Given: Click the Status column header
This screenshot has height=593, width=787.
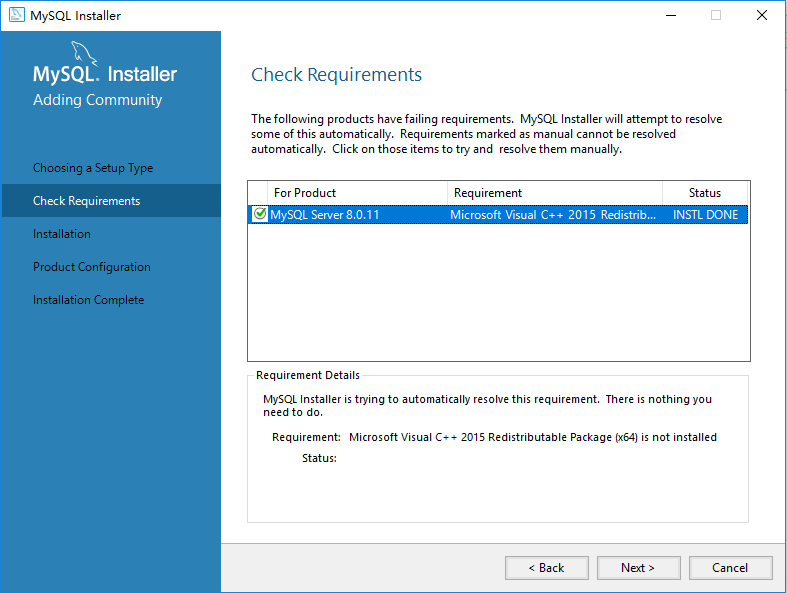Looking at the screenshot, I should click(705, 193).
